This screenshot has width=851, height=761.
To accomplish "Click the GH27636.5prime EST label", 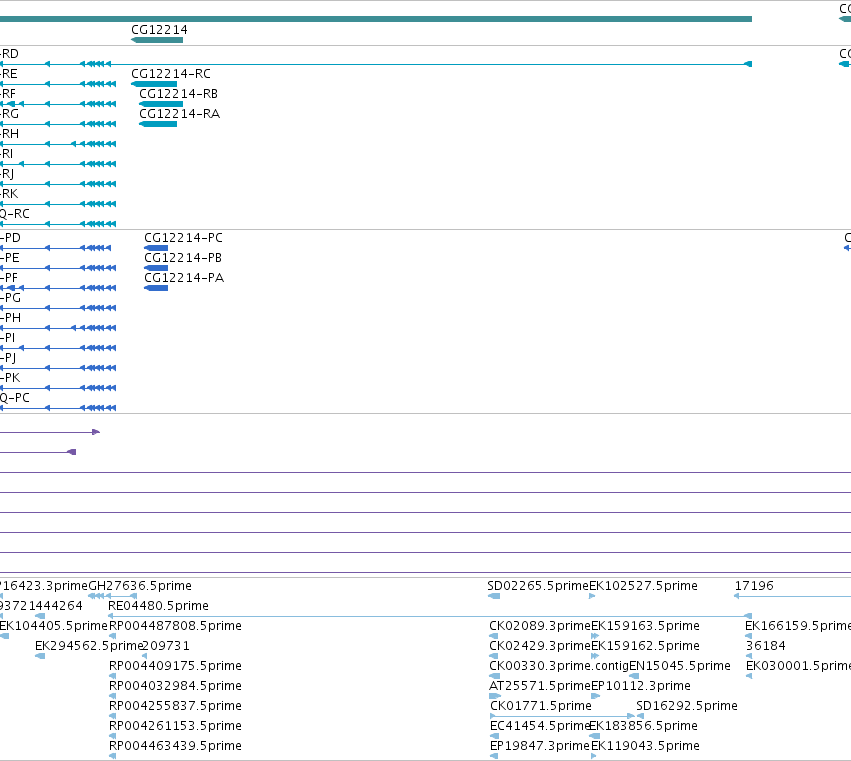I will tap(140, 586).
